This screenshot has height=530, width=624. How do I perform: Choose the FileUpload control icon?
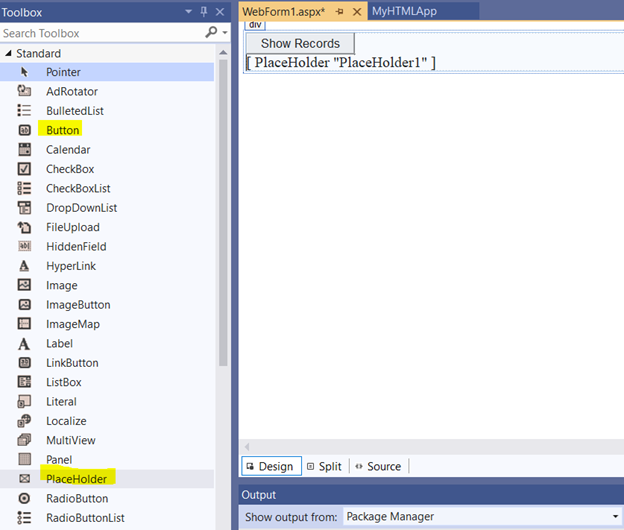click(x=24, y=227)
